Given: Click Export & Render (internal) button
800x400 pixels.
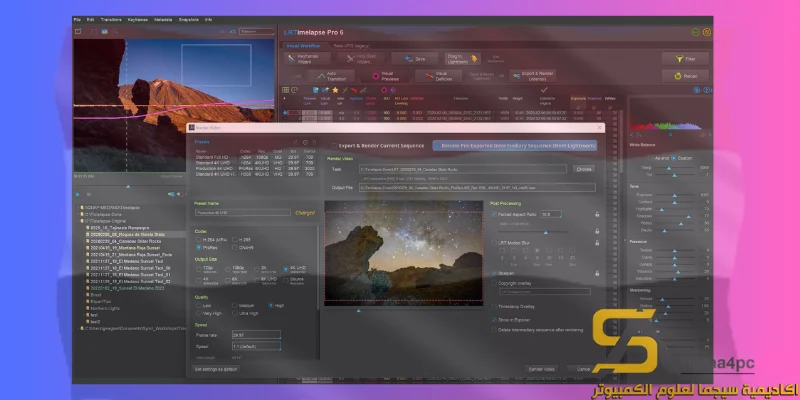Looking at the screenshot, I should tap(532, 77).
